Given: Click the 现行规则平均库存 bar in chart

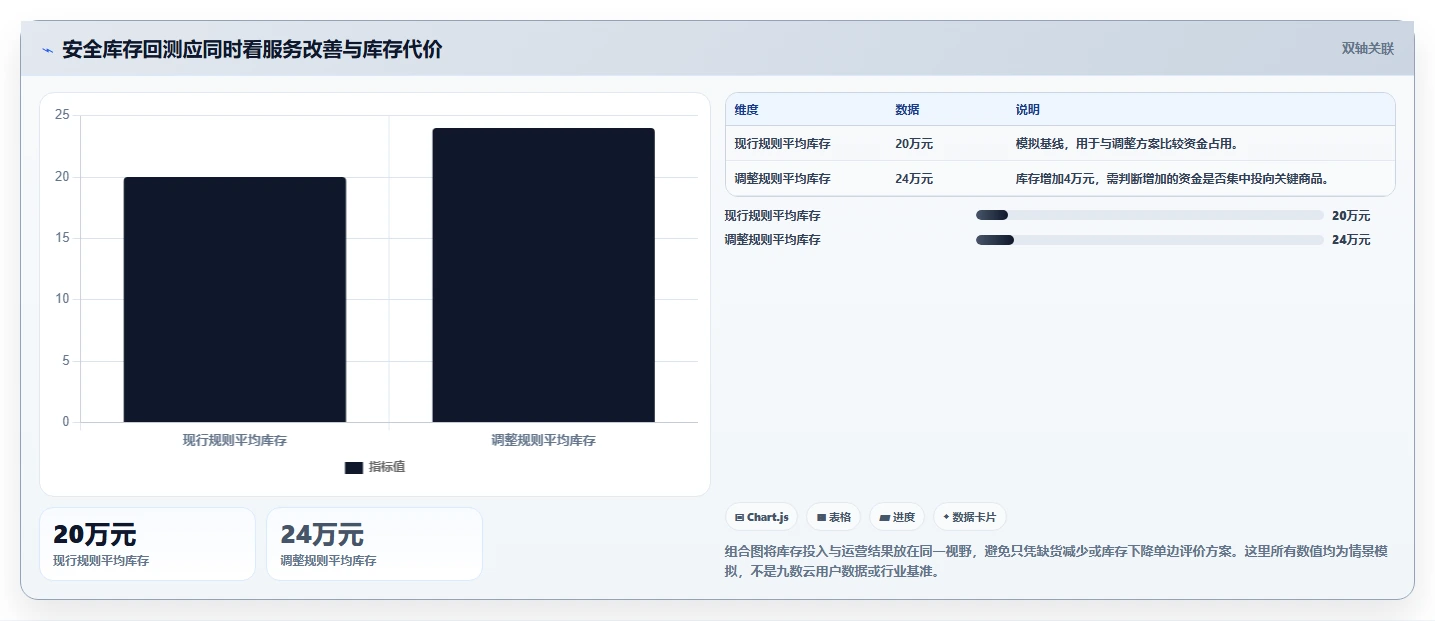Looking at the screenshot, I should click(235, 300).
